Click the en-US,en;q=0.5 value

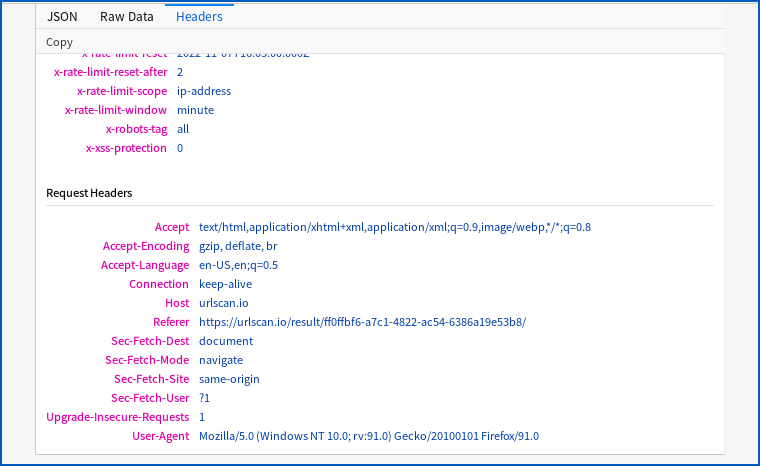tap(238, 265)
